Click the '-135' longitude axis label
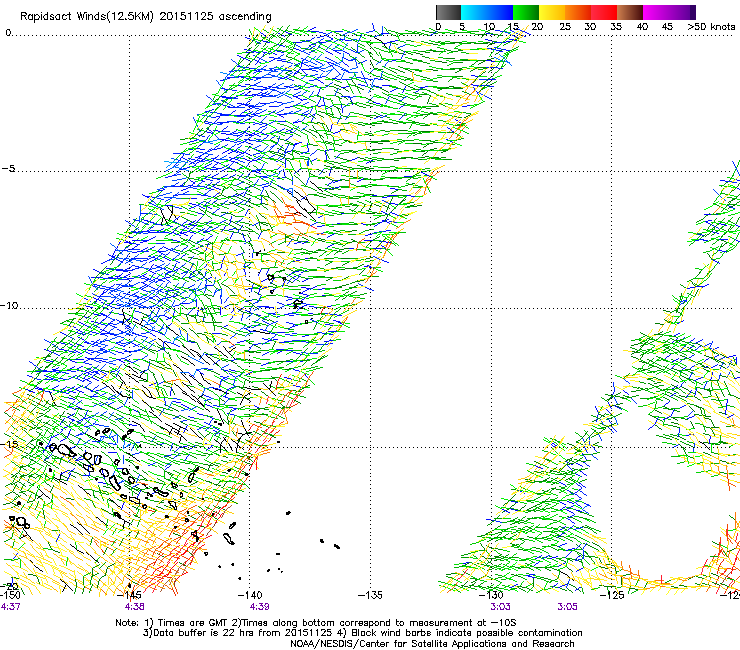This screenshot has width=740, height=650. pos(370,595)
